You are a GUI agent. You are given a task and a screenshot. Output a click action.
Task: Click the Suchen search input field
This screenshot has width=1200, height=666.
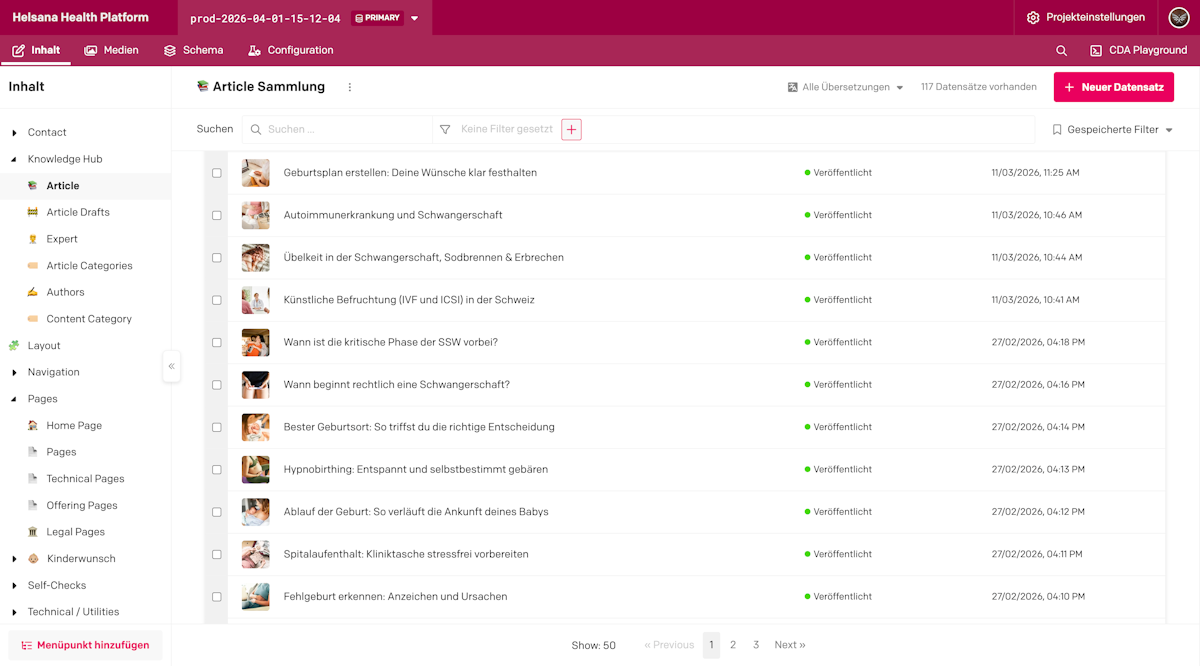click(x=337, y=129)
